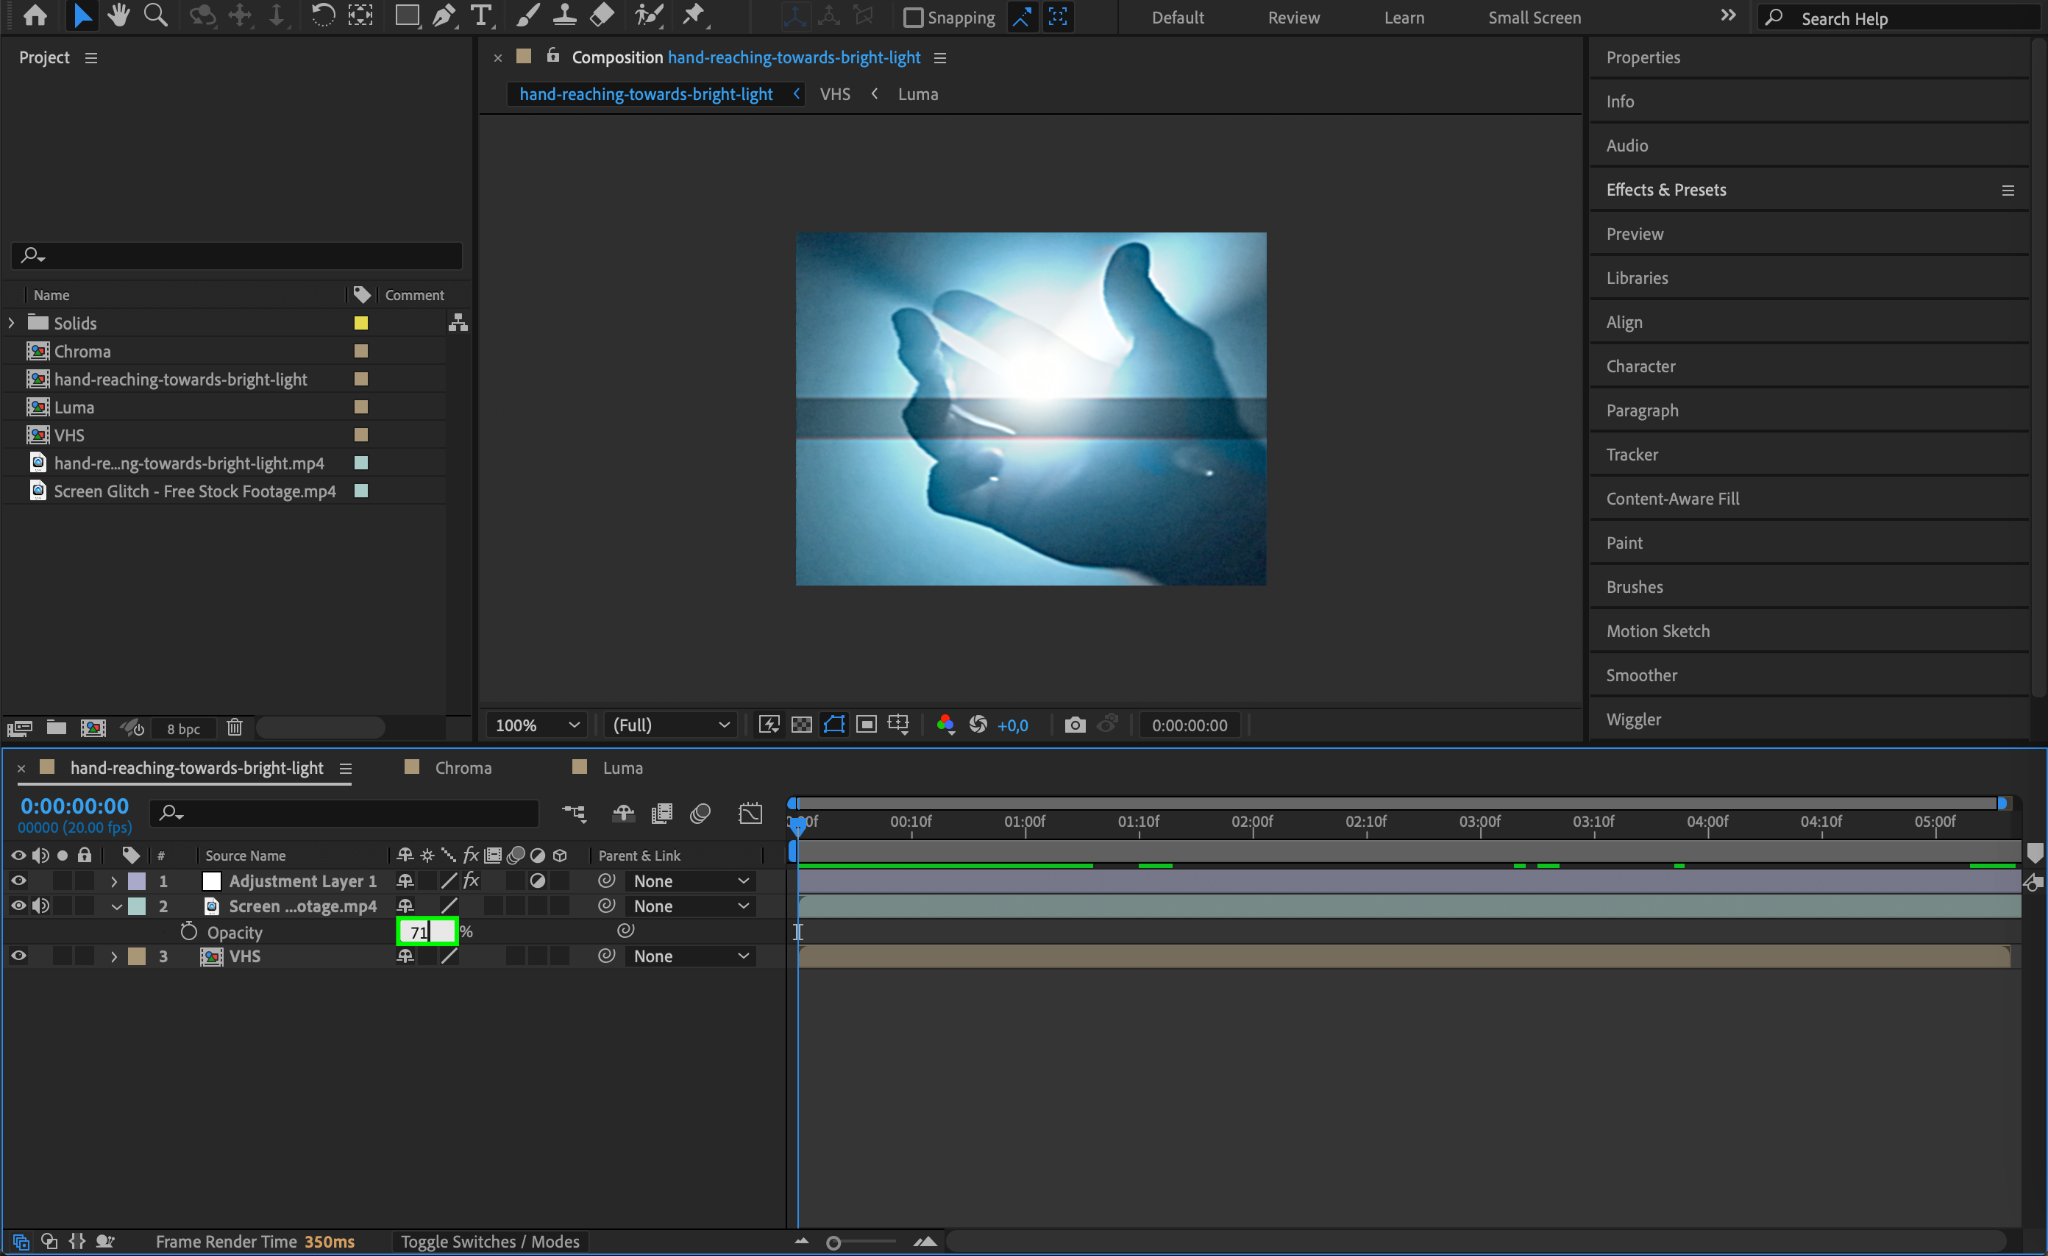Click the Opacity stopwatch icon
Screen dimensions: 2048x1256
[x=189, y=932]
